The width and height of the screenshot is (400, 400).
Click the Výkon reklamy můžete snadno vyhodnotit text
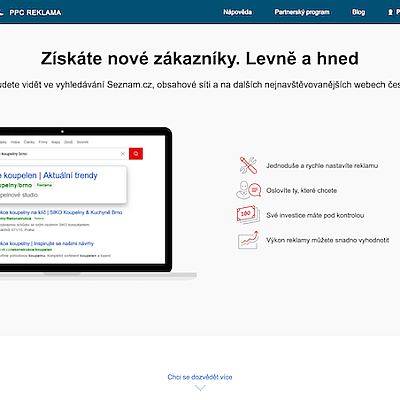coord(328,240)
